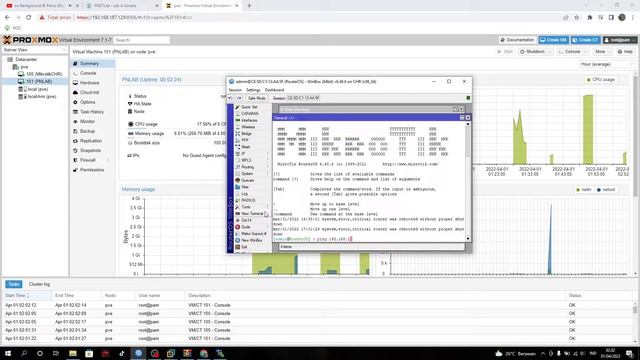Image resolution: width=640 pixels, height=360 pixels.
Task: Expand the Dude submenu in WinBox
Action: (x=252, y=227)
